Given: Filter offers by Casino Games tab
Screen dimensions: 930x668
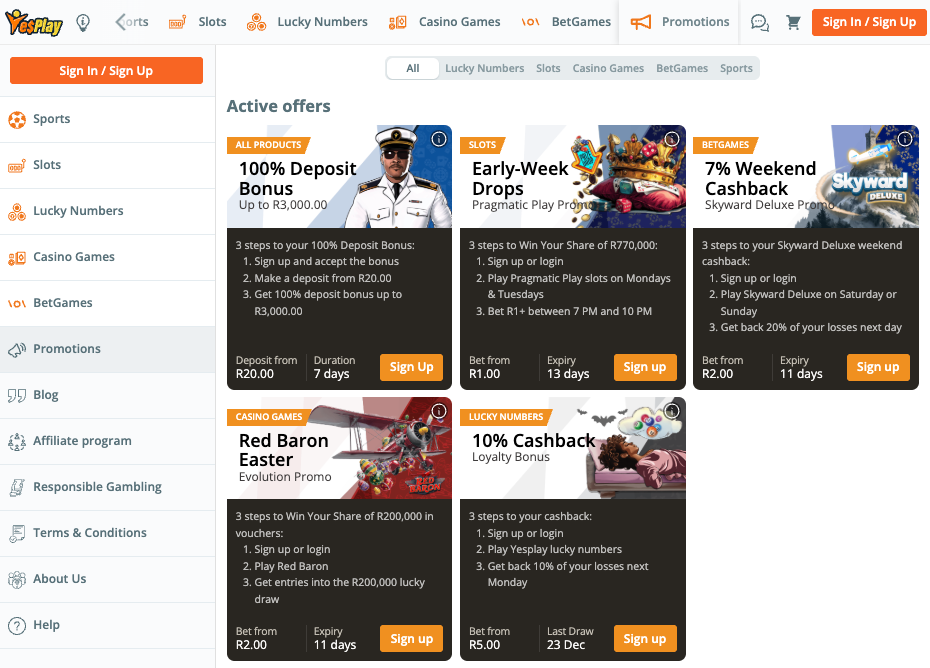Looking at the screenshot, I should coord(608,68).
